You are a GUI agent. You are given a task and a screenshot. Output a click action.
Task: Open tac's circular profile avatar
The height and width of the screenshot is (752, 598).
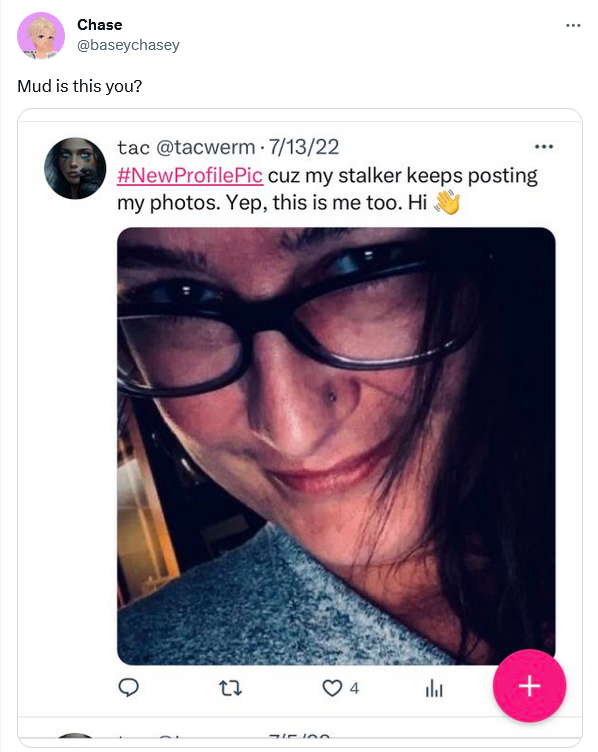click(x=75, y=168)
